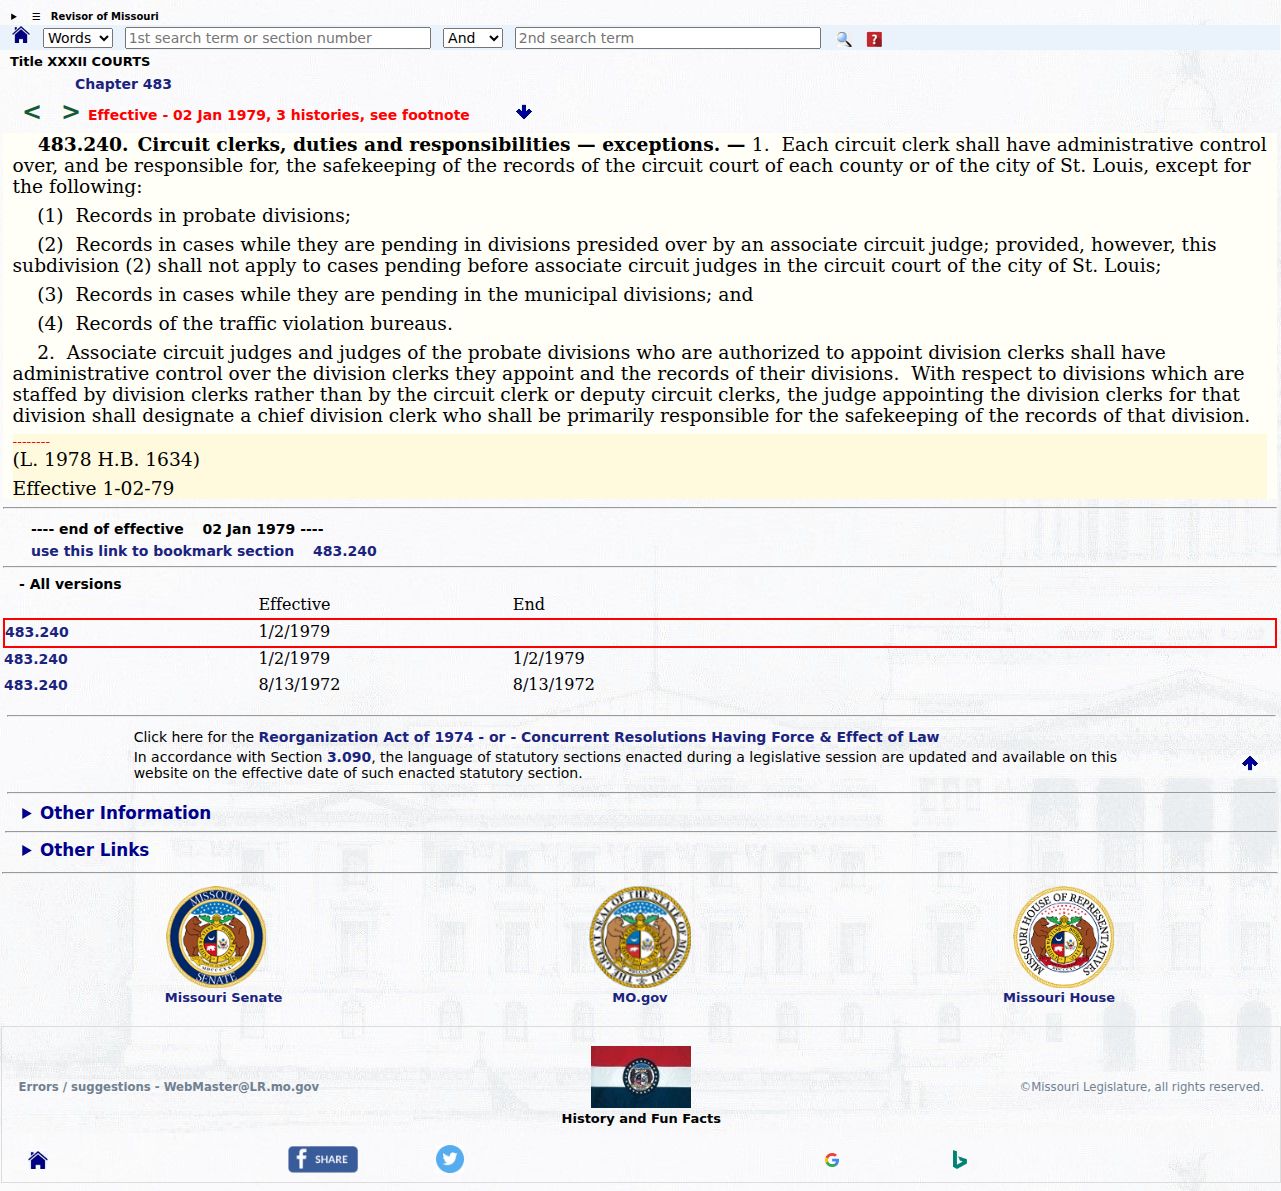Click the Missouri Senate text link

tap(223, 997)
